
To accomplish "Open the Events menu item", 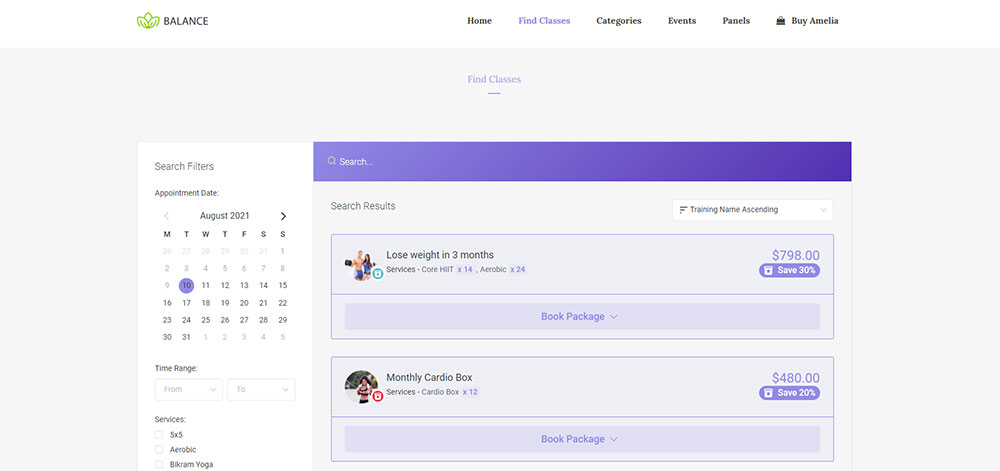I will click(x=682, y=21).
